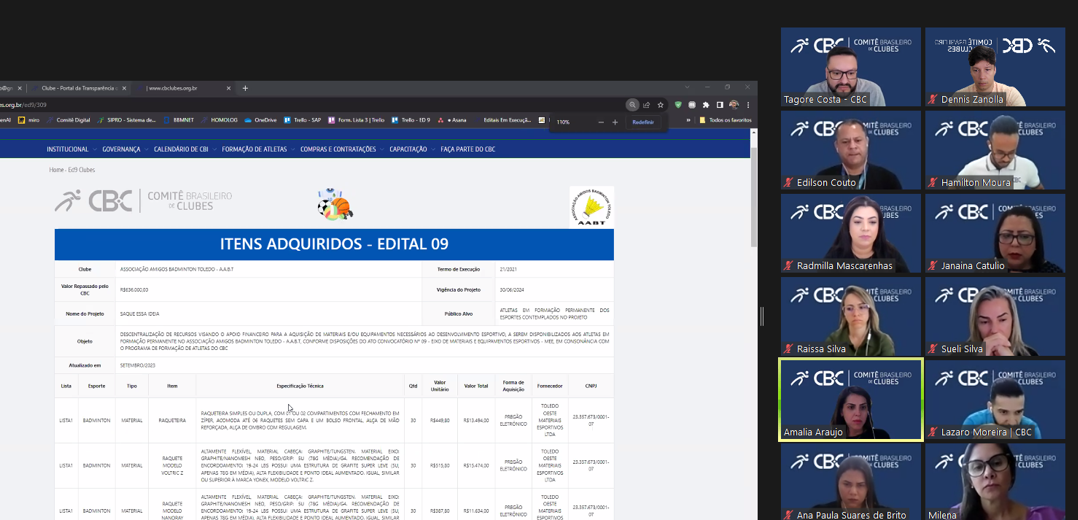This screenshot has height=520, width=1078.
Task: Increase zoom with the plus button
Action: (x=615, y=122)
